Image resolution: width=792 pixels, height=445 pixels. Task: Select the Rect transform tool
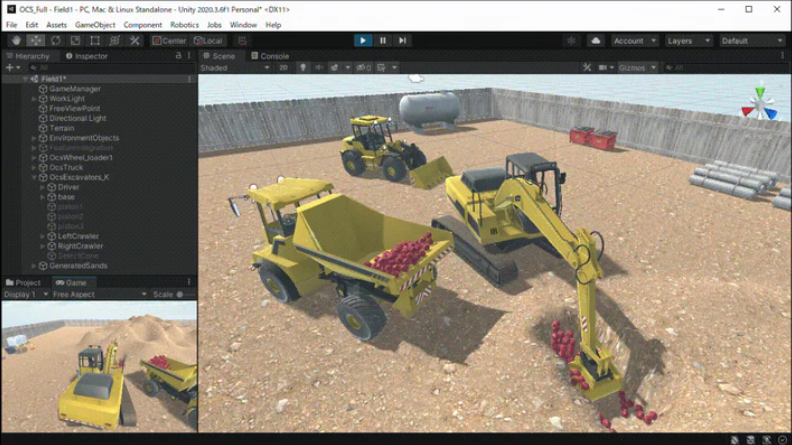coord(95,41)
